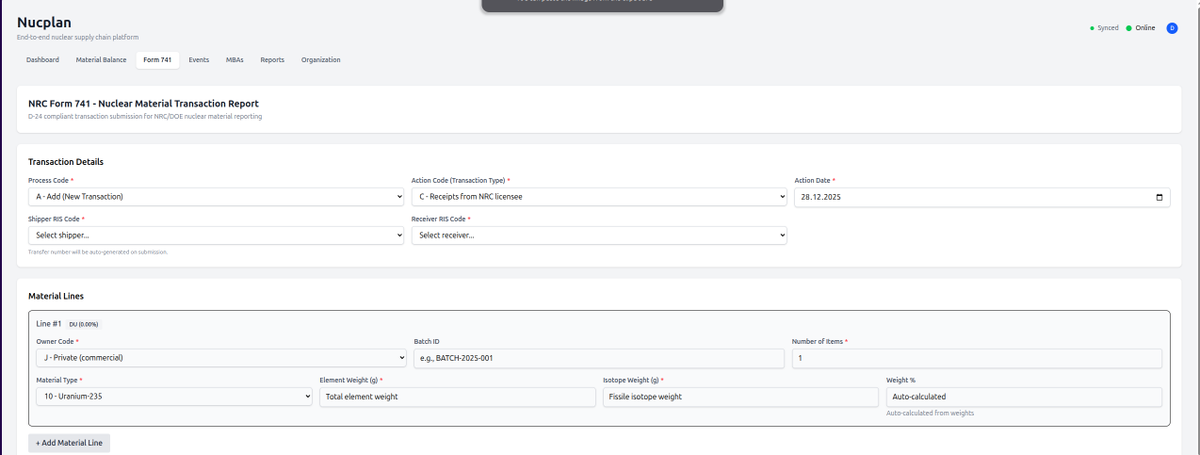Image resolution: width=1200 pixels, height=455 pixels.
Task: Click the Isotope Weight input
Action: (740, 397)
